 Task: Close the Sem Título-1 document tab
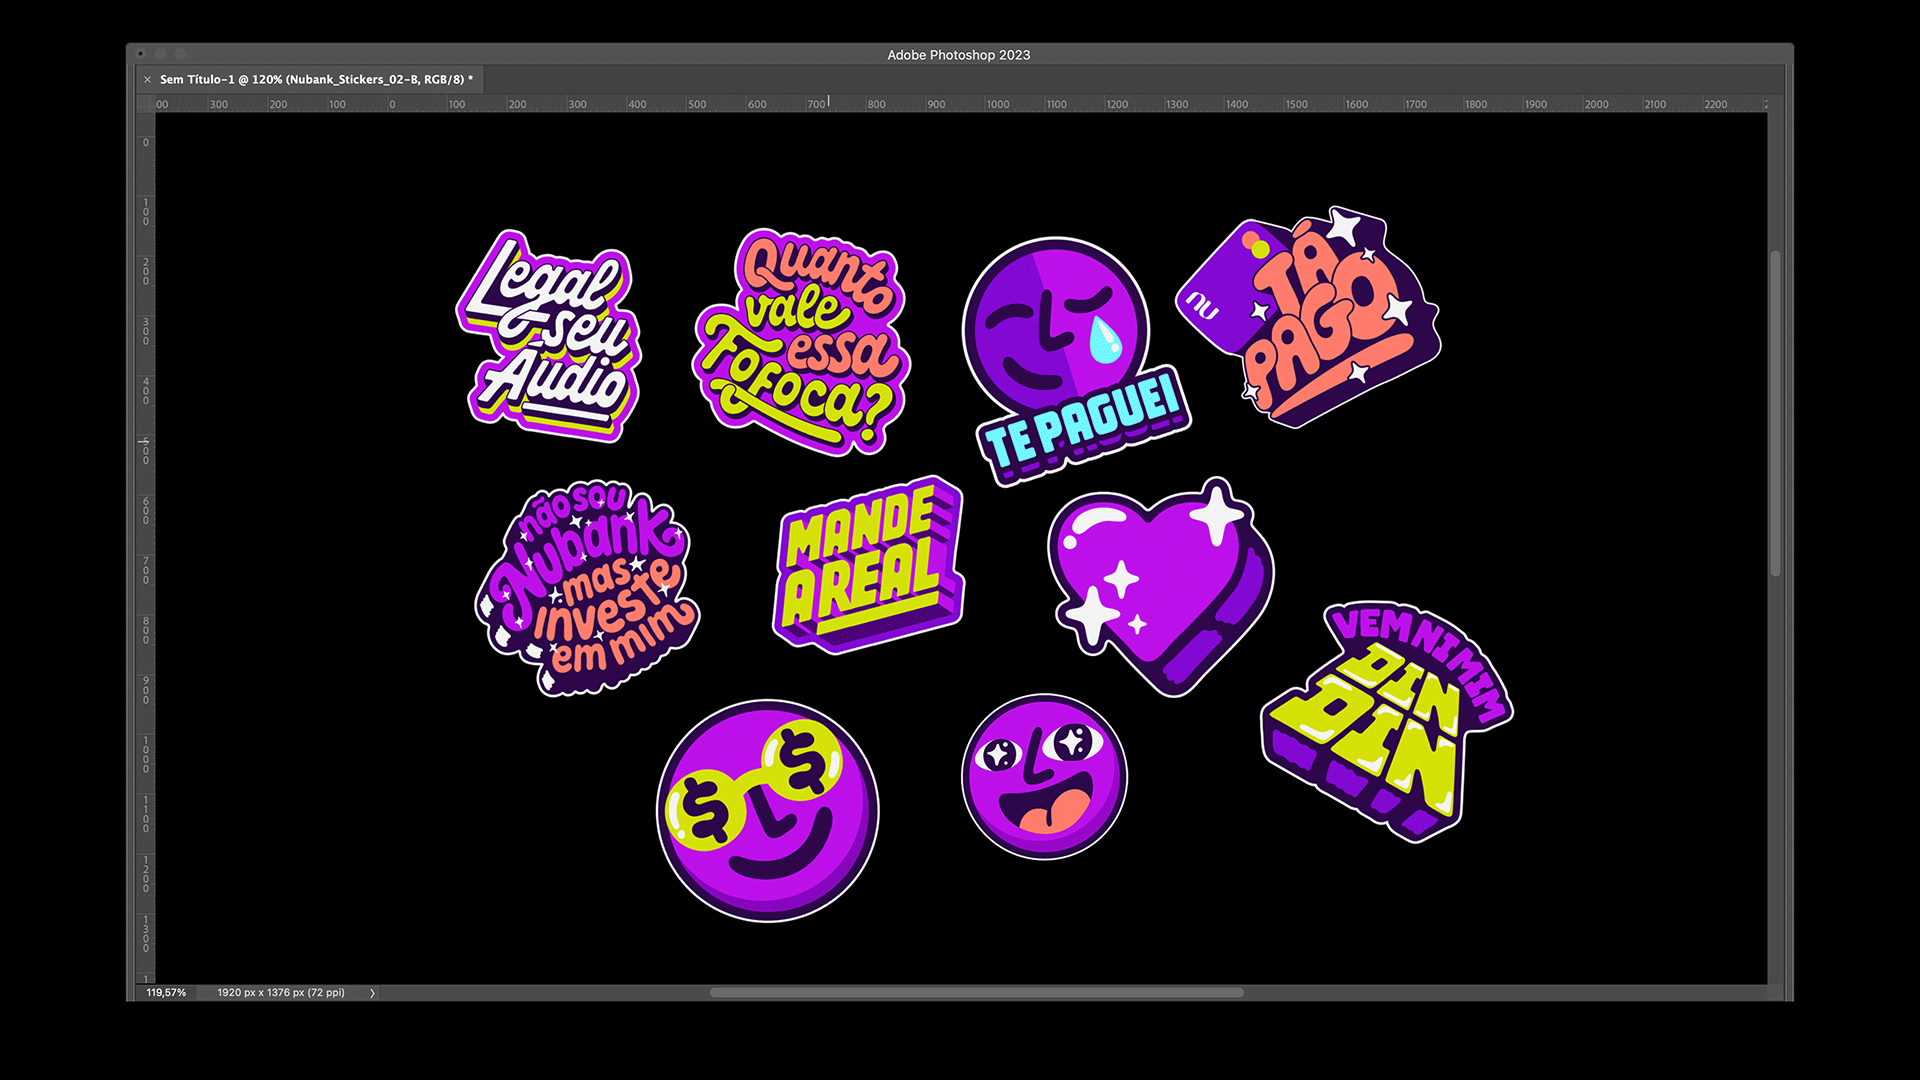(148, 80)
